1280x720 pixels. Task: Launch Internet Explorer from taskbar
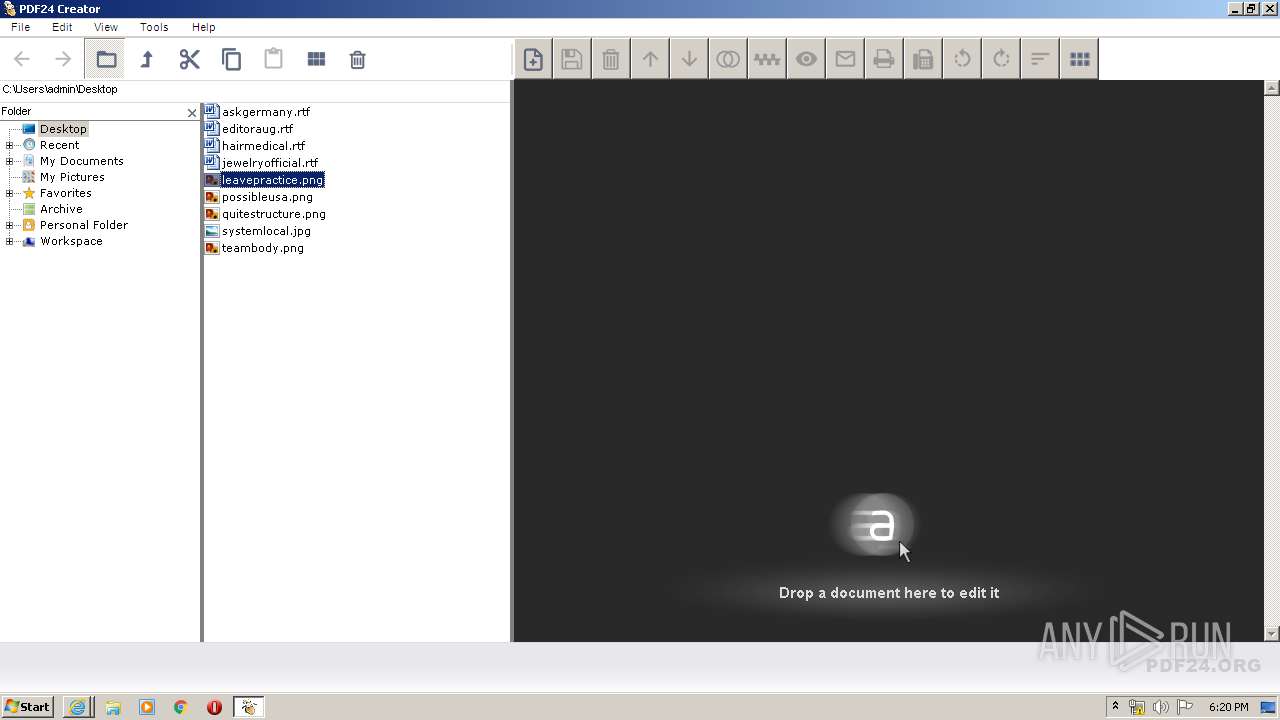pos(77,707)
